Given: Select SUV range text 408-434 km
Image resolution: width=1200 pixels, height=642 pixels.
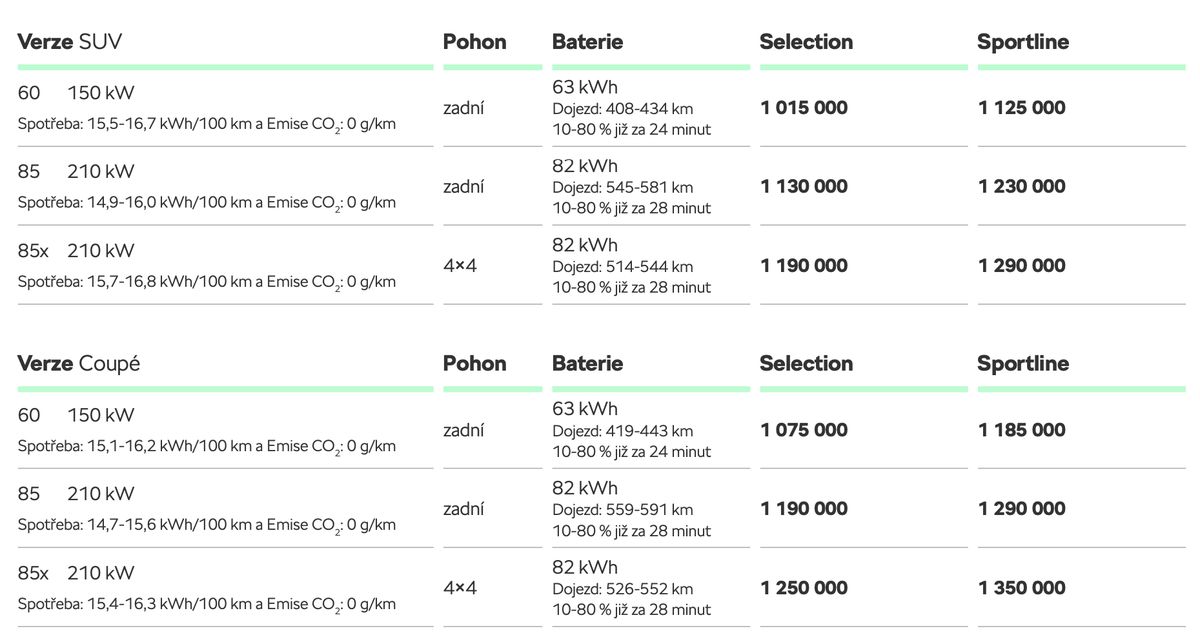Looking at the screenshot, I should tap(649, 108).
